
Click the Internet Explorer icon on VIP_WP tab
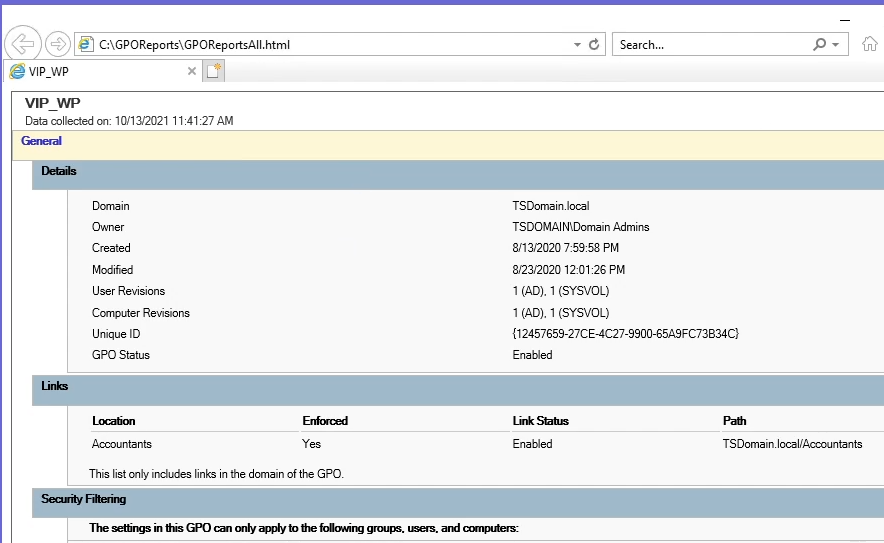pos(17,71)
